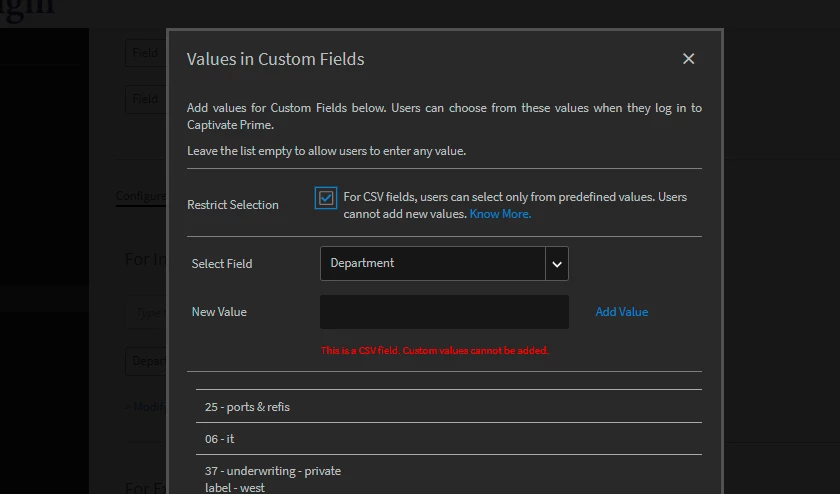This screenshot has width=840, height=494.
Task: Close the Values in Custom Fields dialog
Action: click(x=688, y=59)
